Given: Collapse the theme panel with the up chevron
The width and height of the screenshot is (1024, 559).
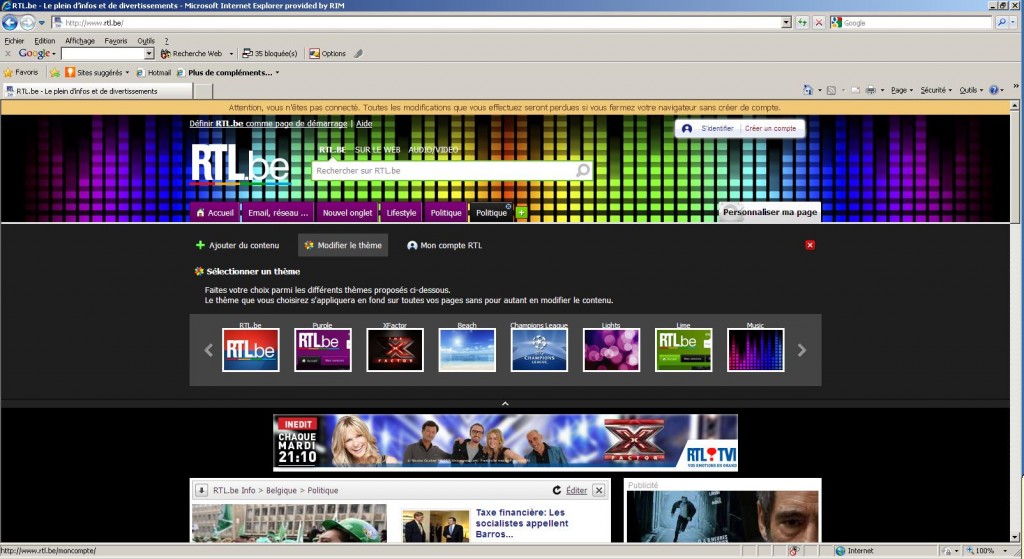Looking at the screenshot, I should pyautogui.click(x=505, y=404).
